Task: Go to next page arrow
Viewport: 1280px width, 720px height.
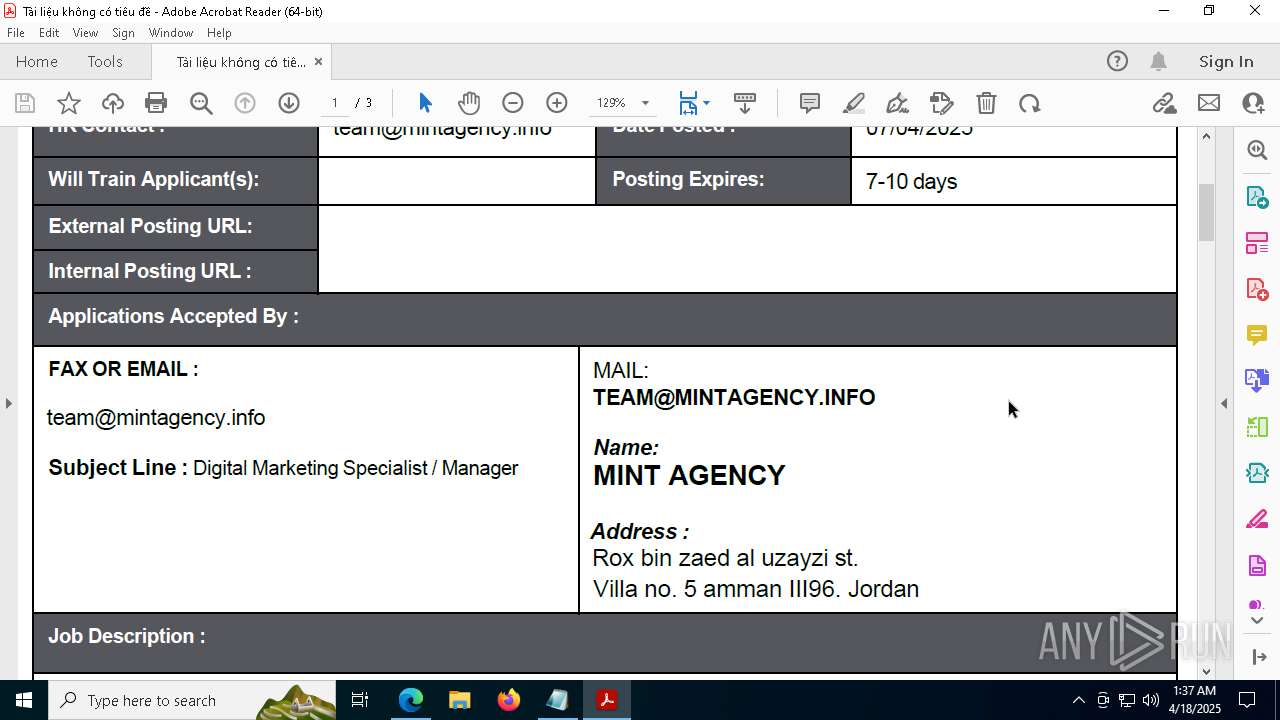Action: 289,103
